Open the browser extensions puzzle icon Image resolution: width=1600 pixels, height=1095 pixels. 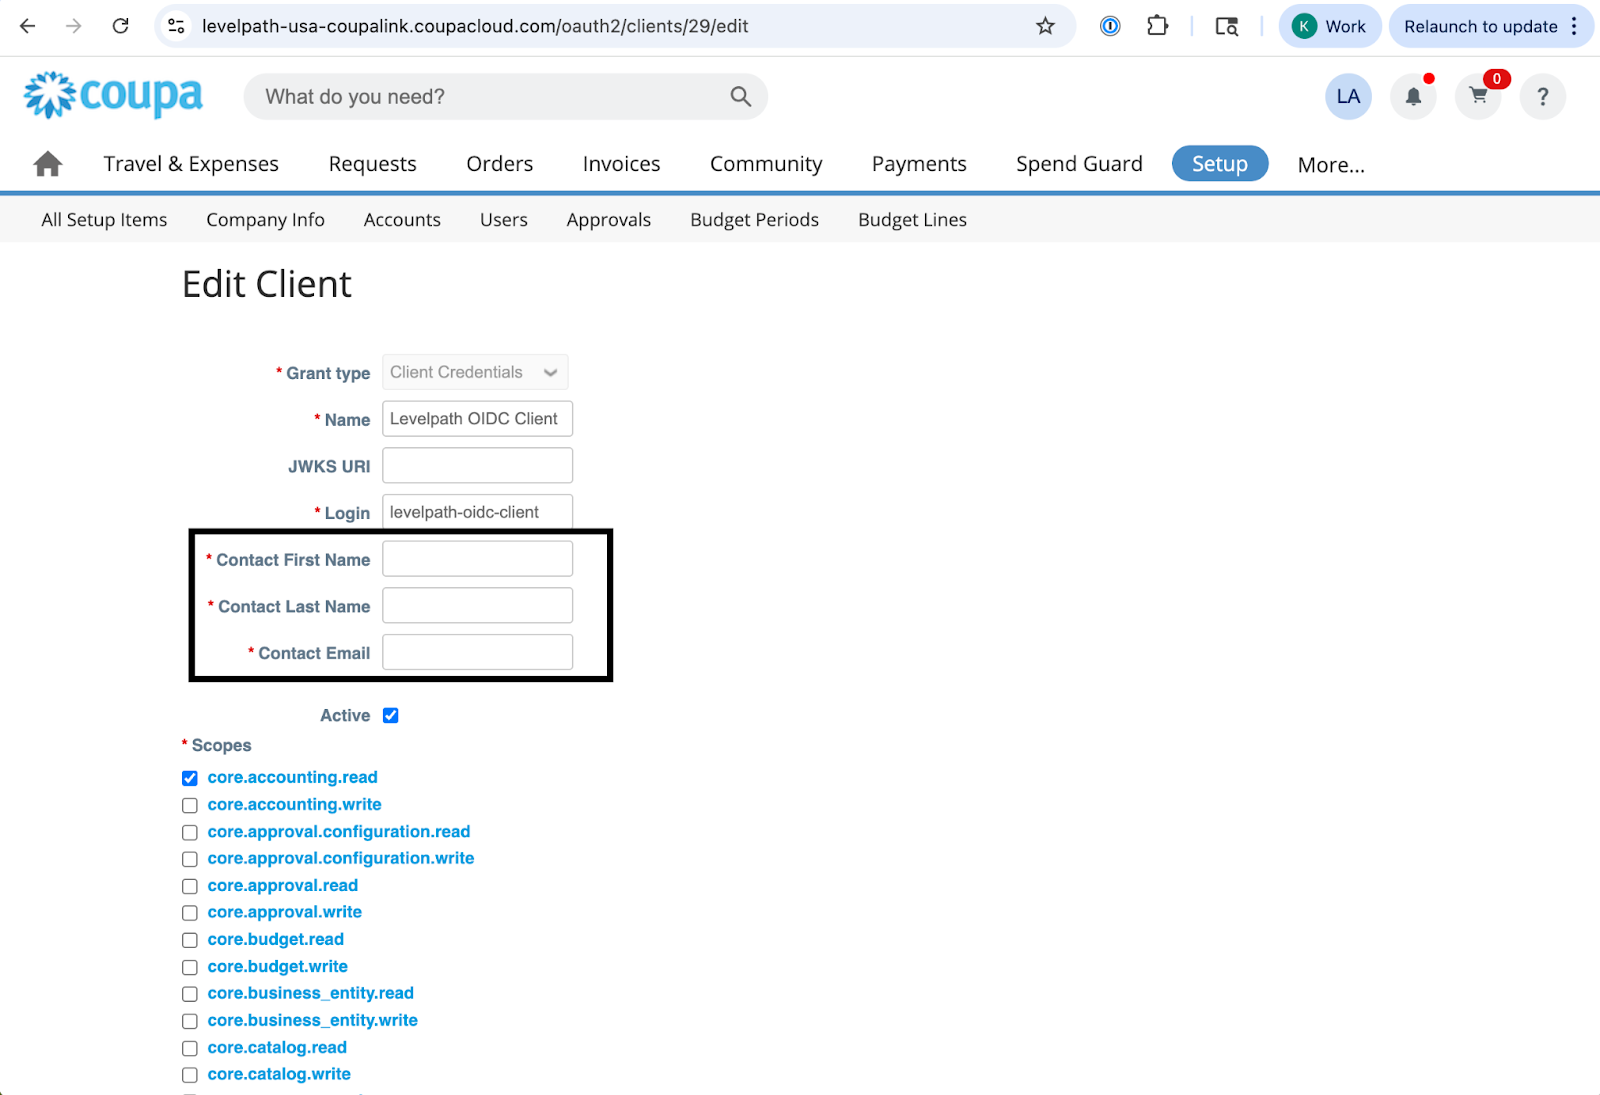coord(1157,27)
